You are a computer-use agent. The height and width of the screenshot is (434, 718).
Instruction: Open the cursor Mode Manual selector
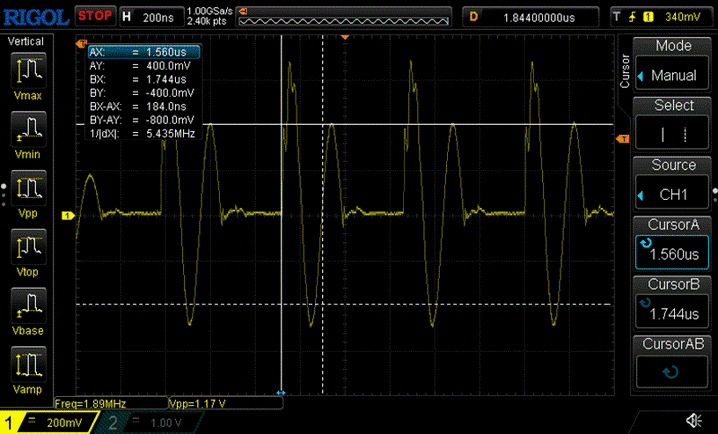pyautogui.click(x=672, y=75)
